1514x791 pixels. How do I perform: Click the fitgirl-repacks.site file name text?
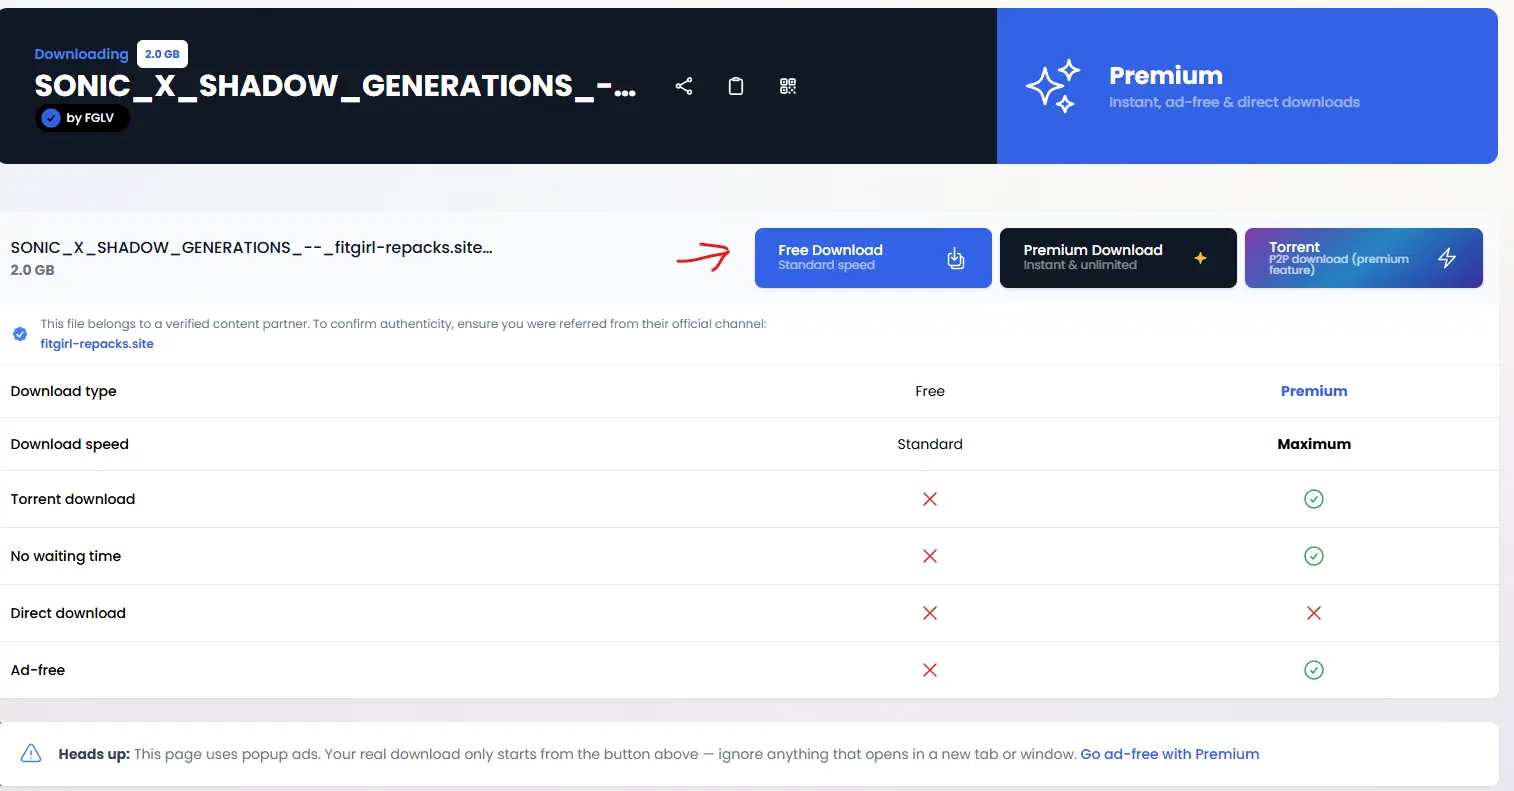(x=251, y=248)
